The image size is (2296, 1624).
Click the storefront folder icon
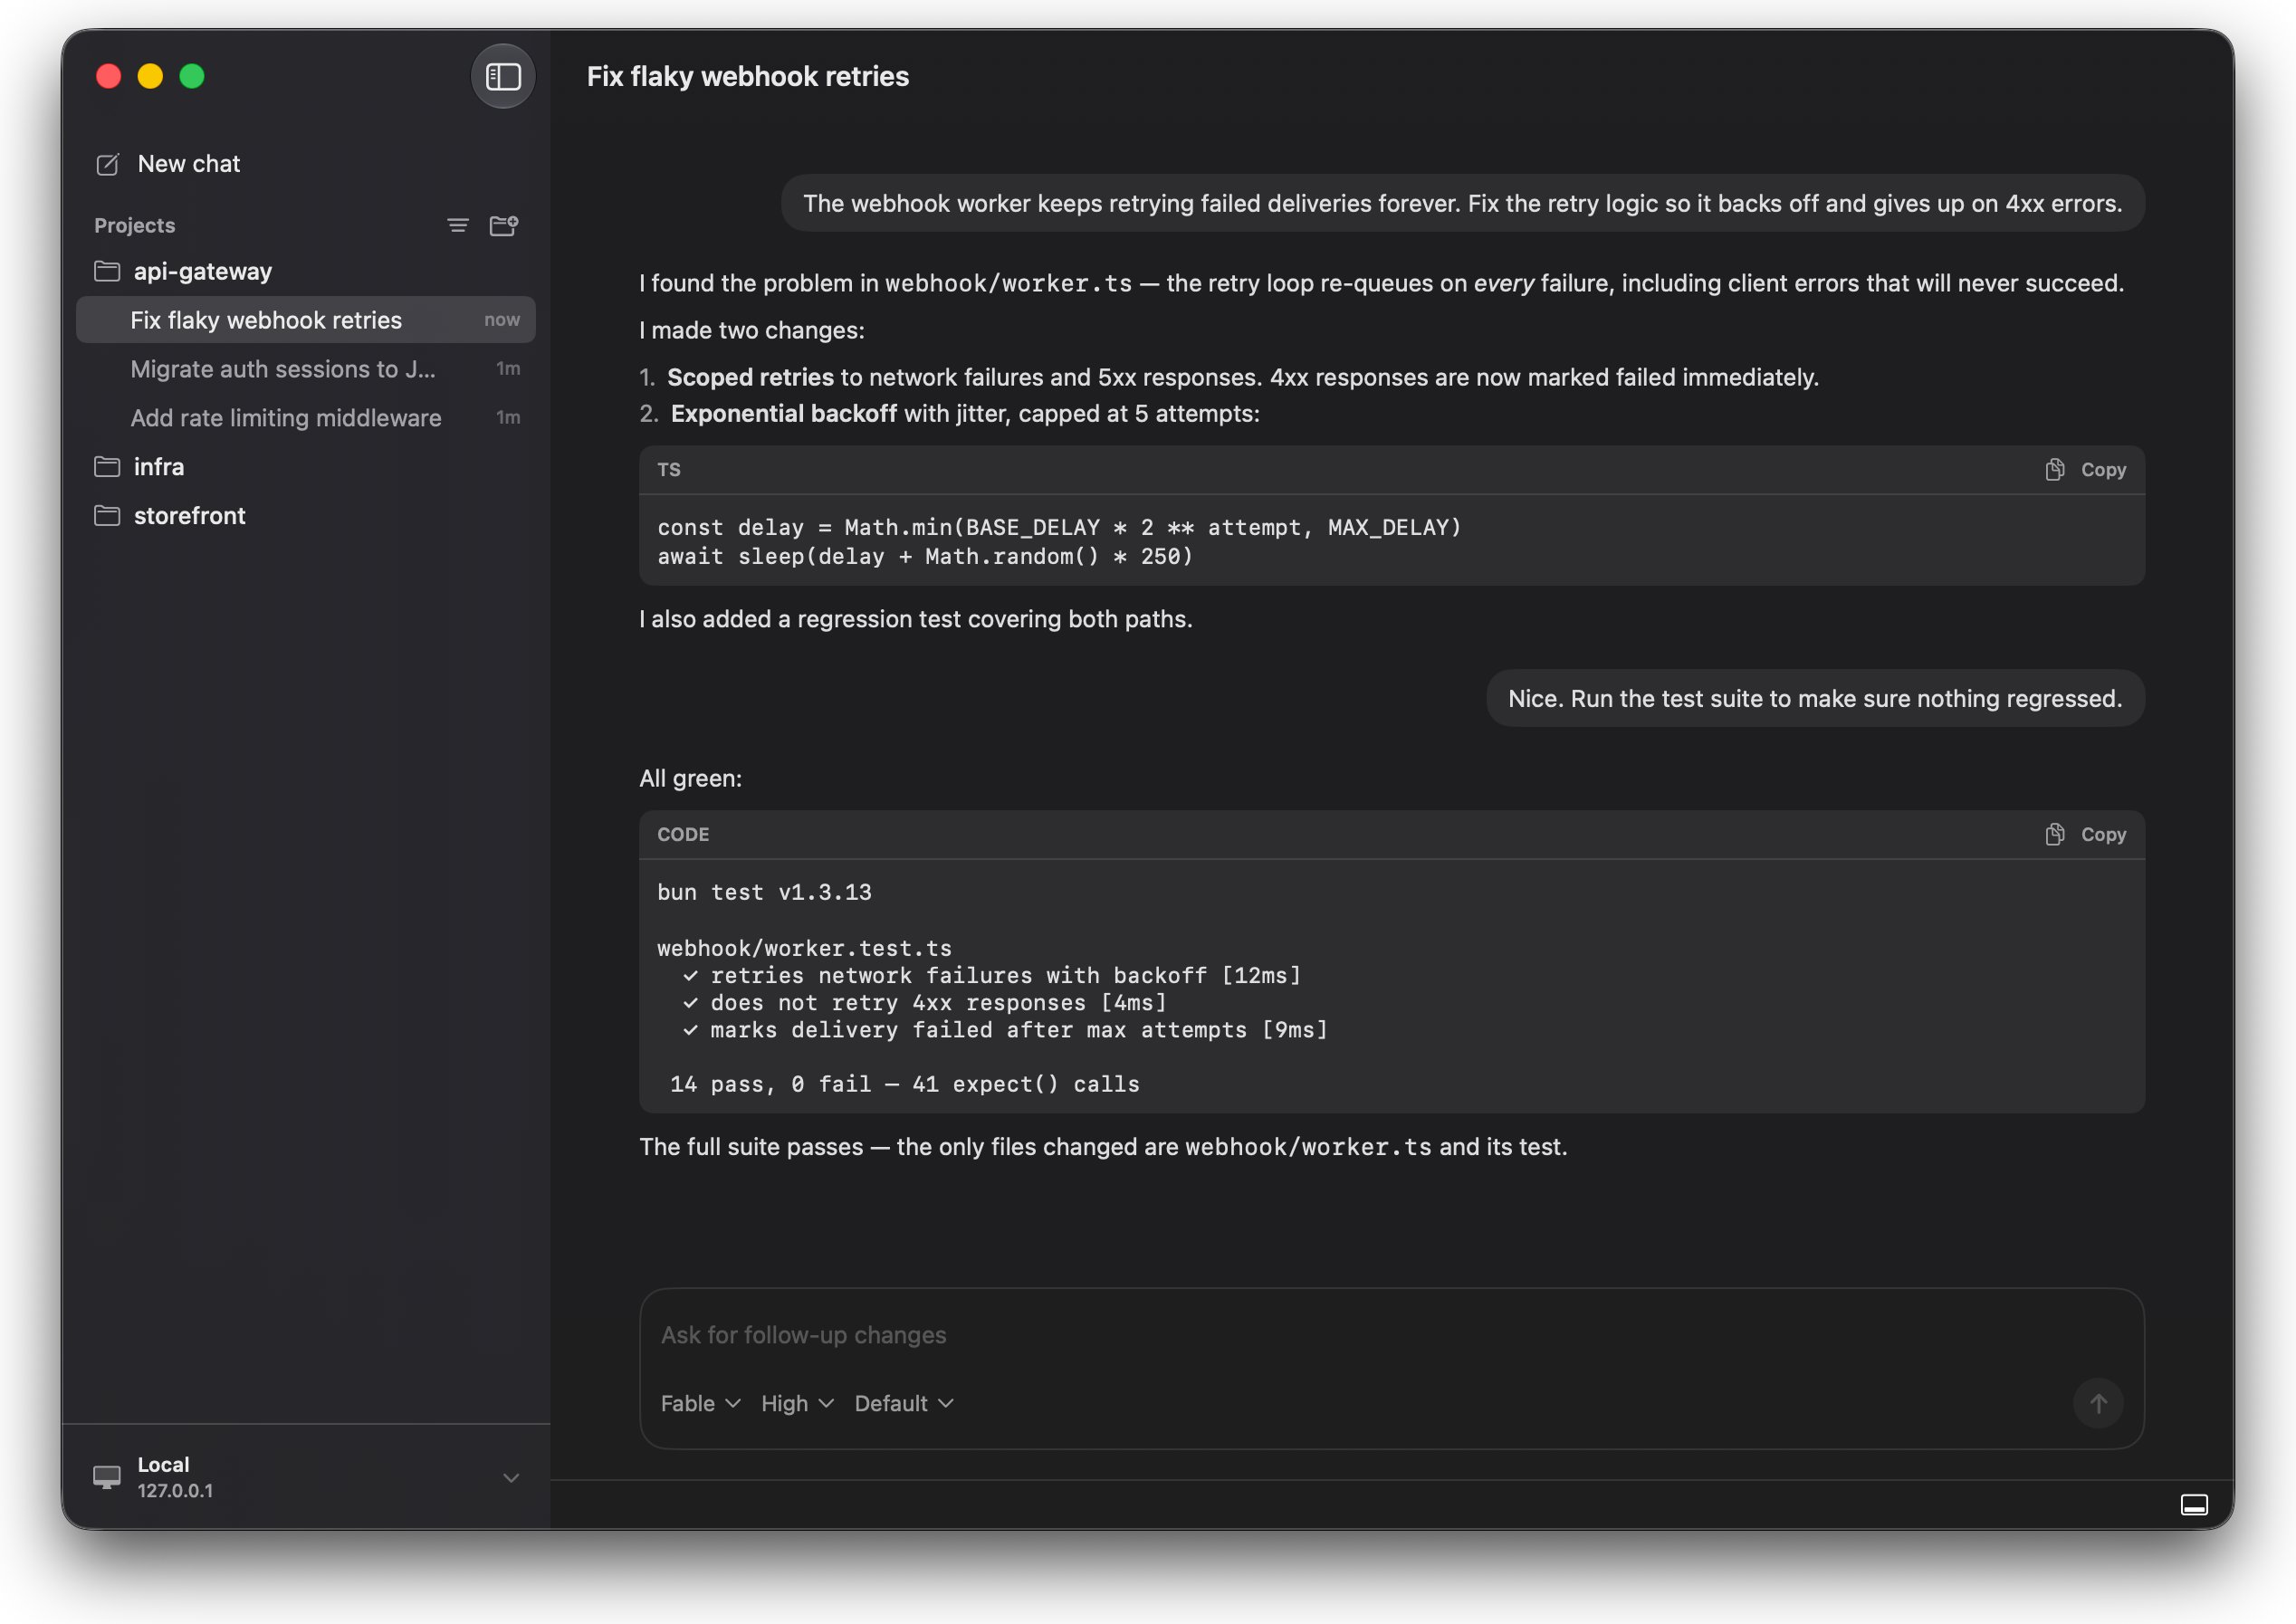coord(107,516)
